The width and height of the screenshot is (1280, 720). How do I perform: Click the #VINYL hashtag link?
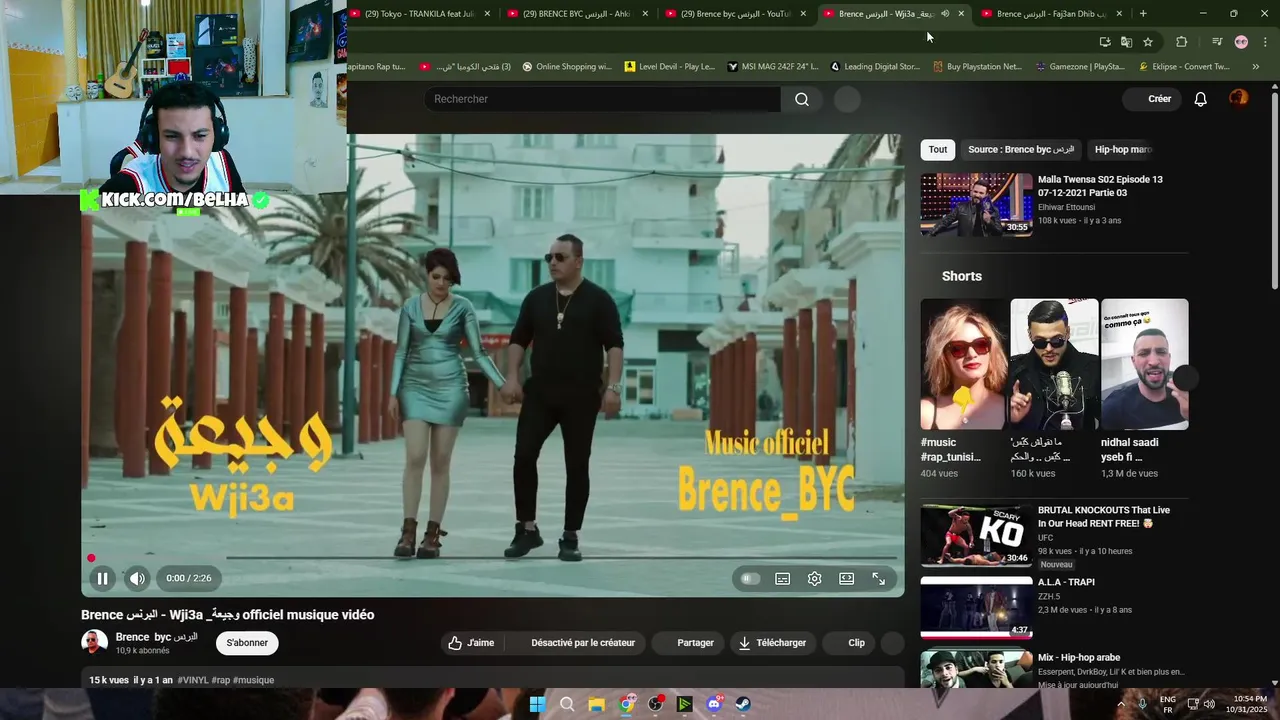click(193, 680)
